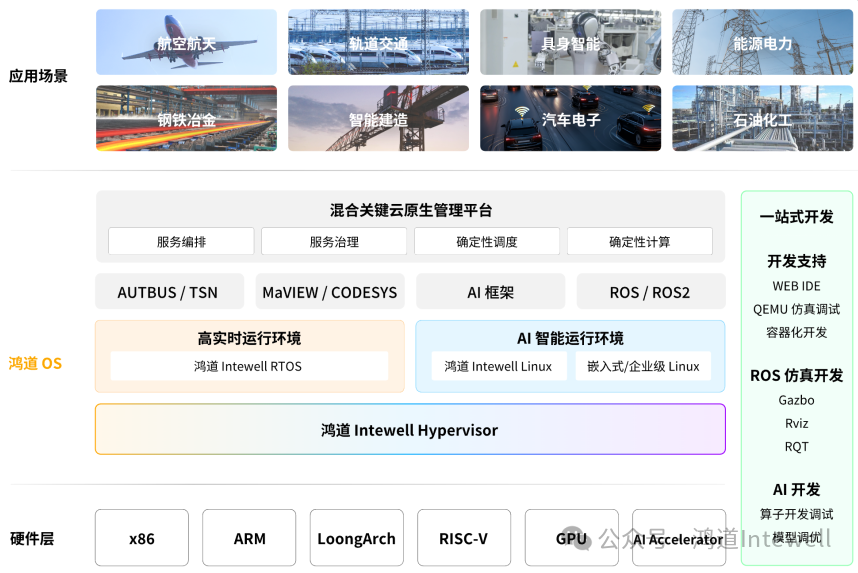
Task: Click the 汽车电子 cars thumbnail
Action: 571,118
